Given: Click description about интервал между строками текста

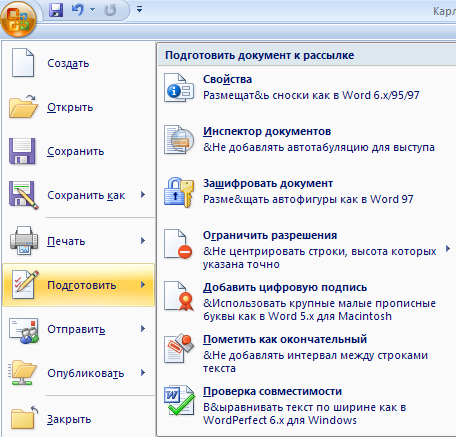Looking at the screenshot, I should [316, 361].
